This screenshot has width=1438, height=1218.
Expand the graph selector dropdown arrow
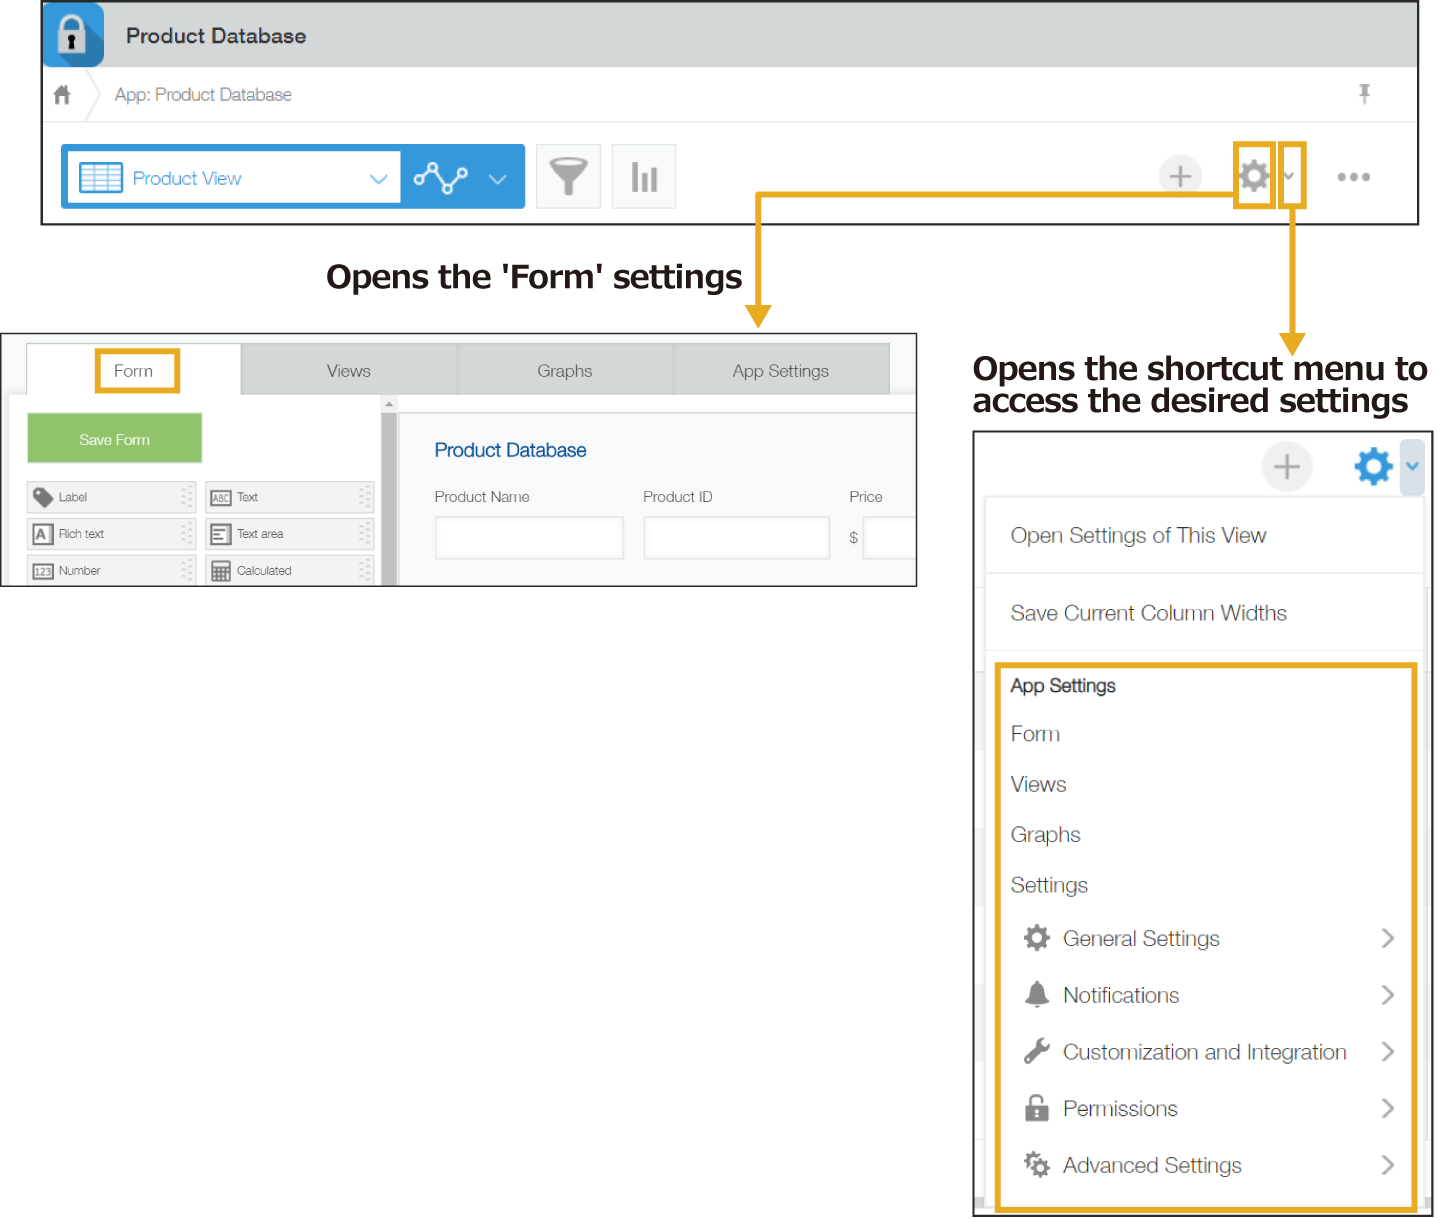[497, 179]
